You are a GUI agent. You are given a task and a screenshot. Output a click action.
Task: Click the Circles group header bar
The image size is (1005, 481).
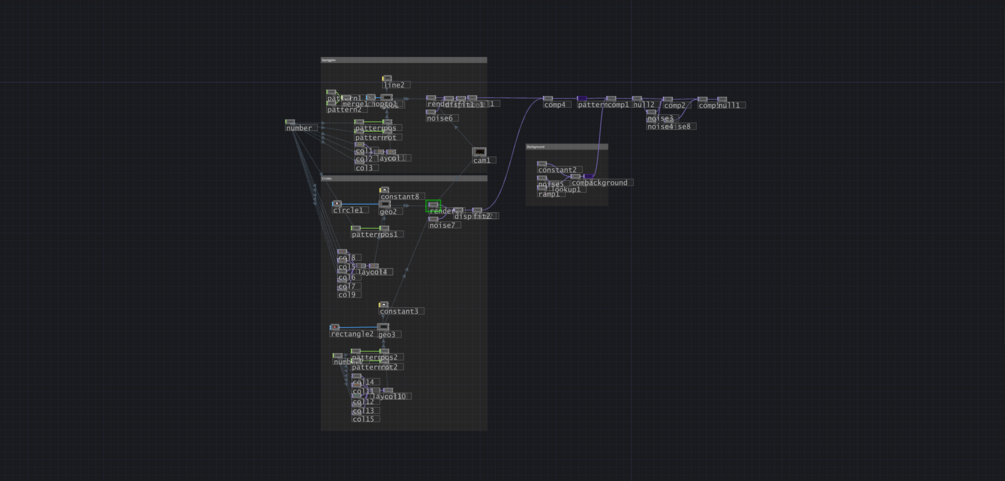404,178
